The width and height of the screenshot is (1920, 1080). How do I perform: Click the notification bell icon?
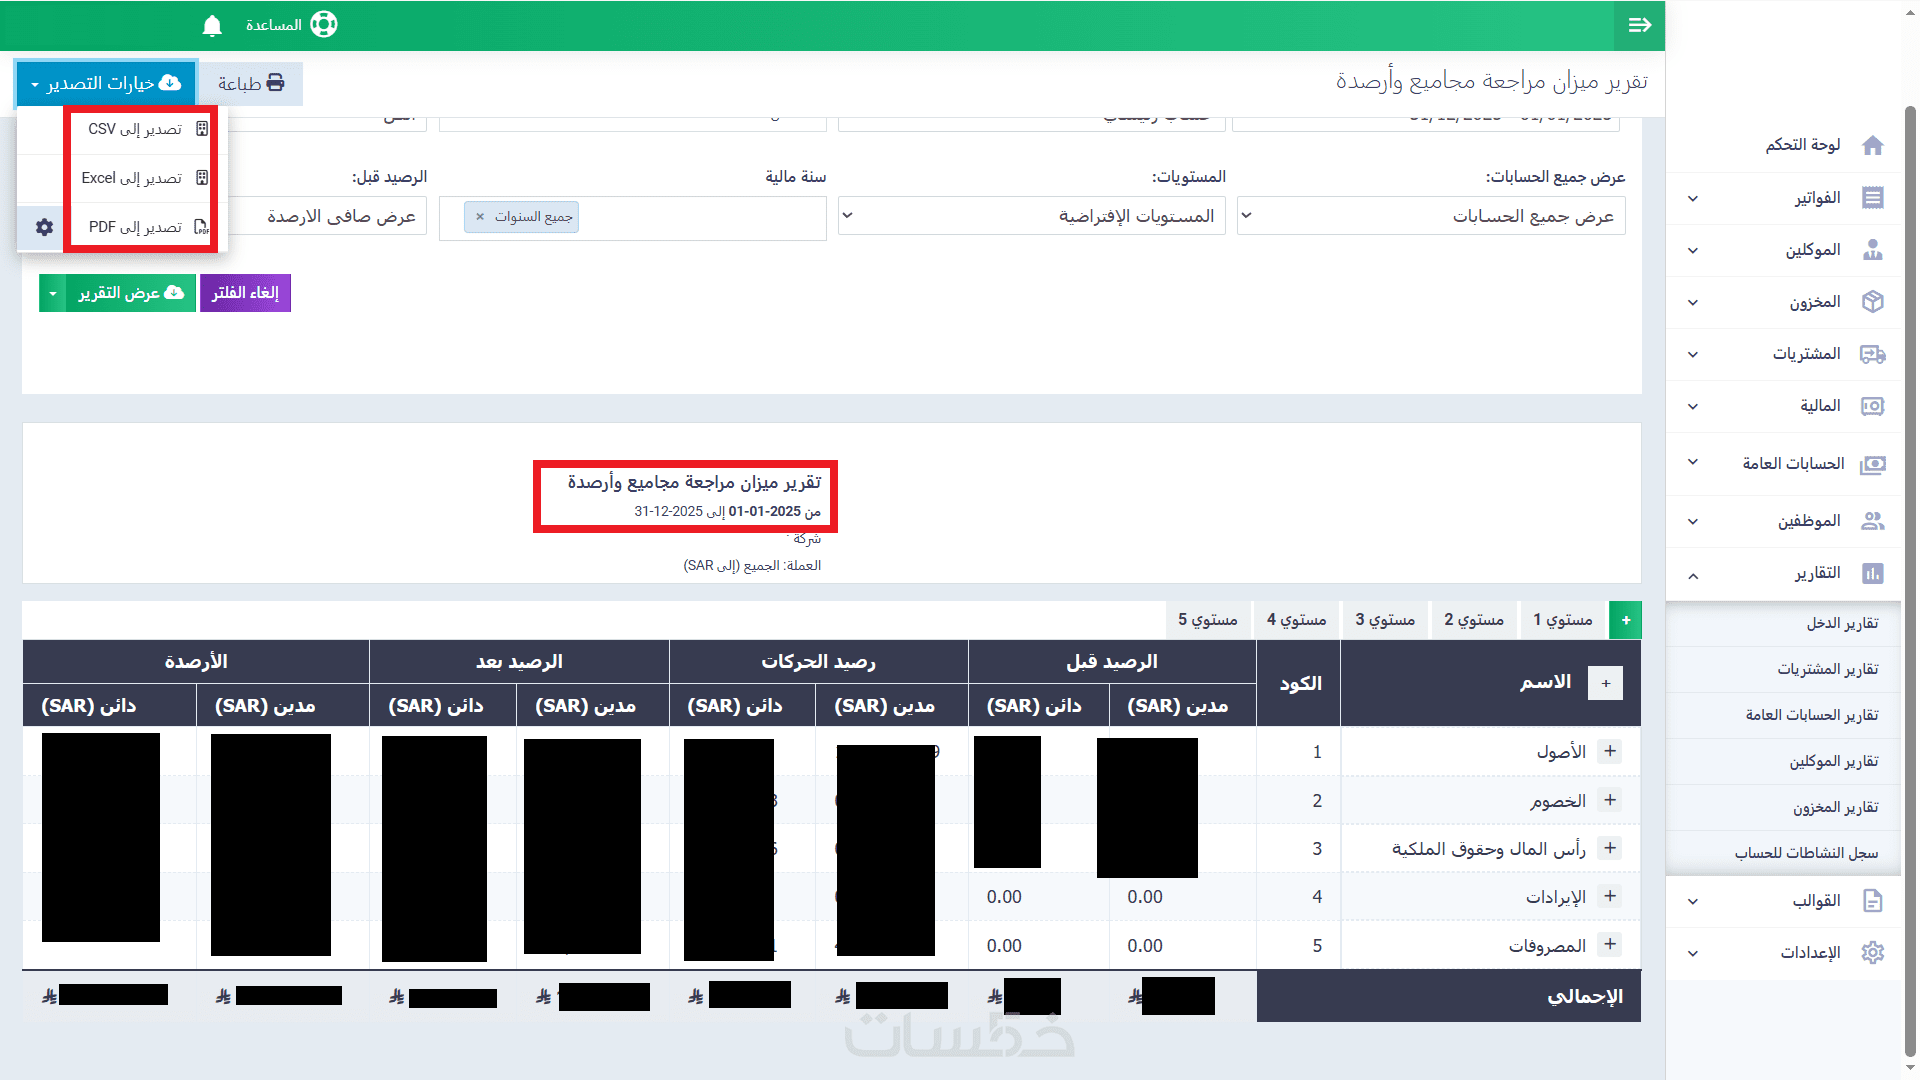(212, 26)
